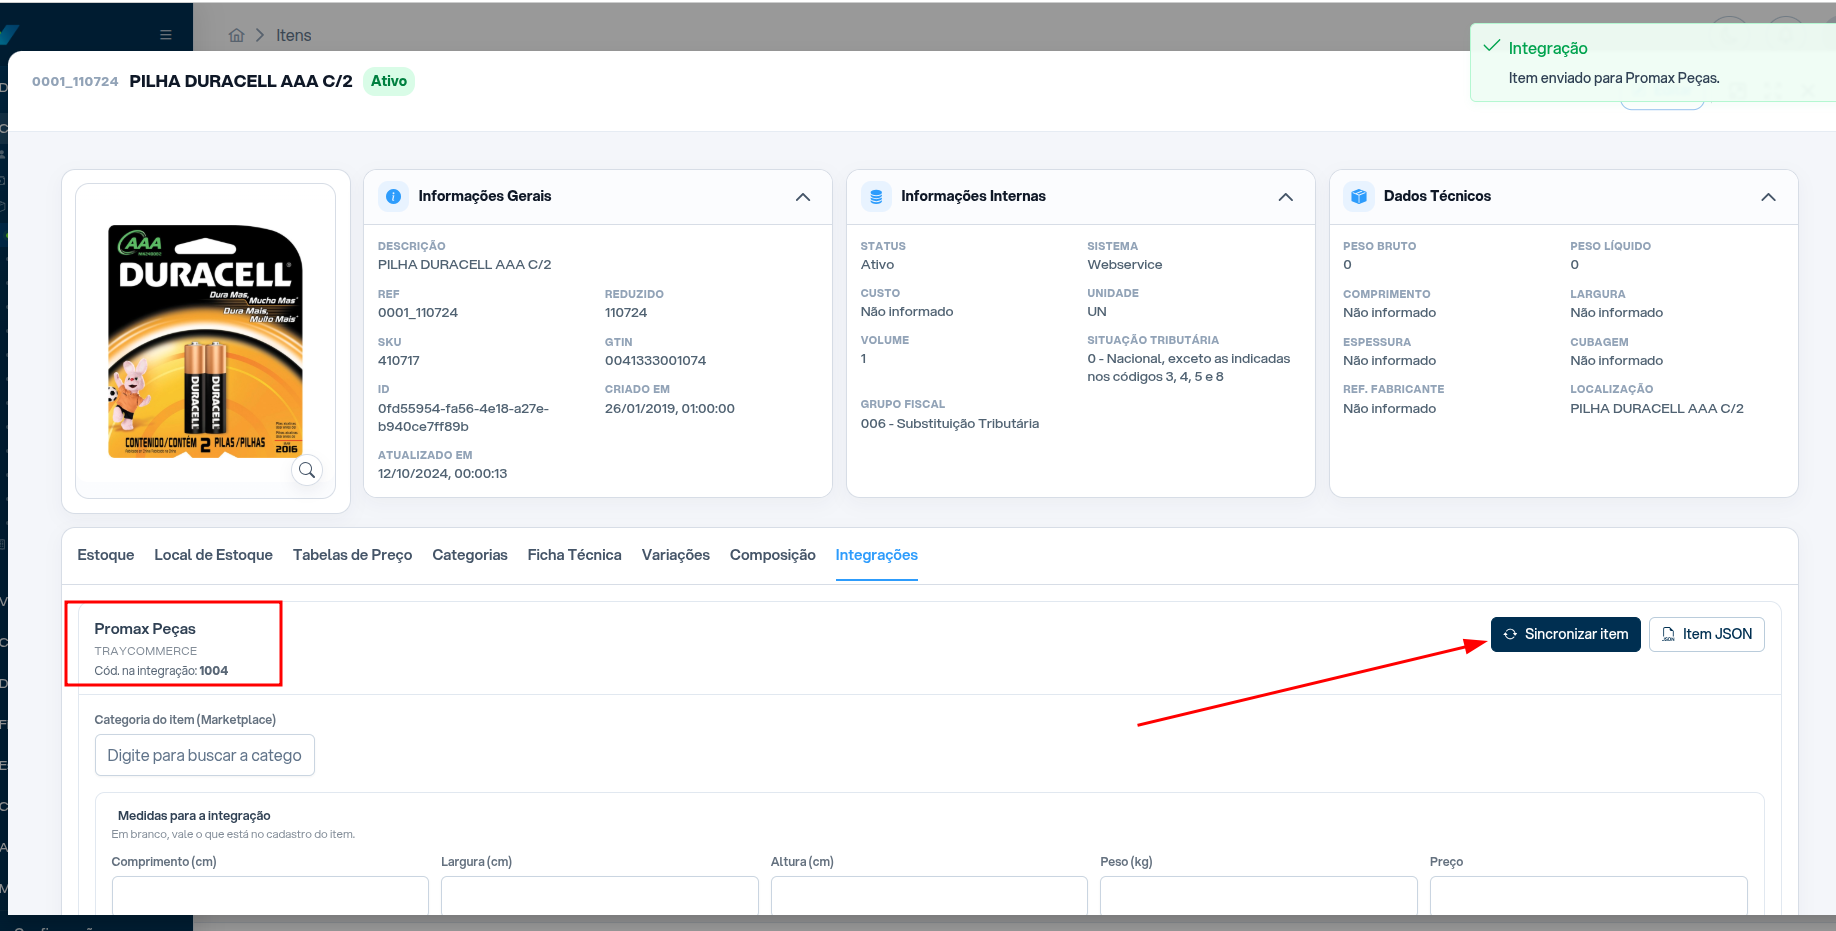
Task: Collapse the Informações Internas panel
Action: 1286,197
